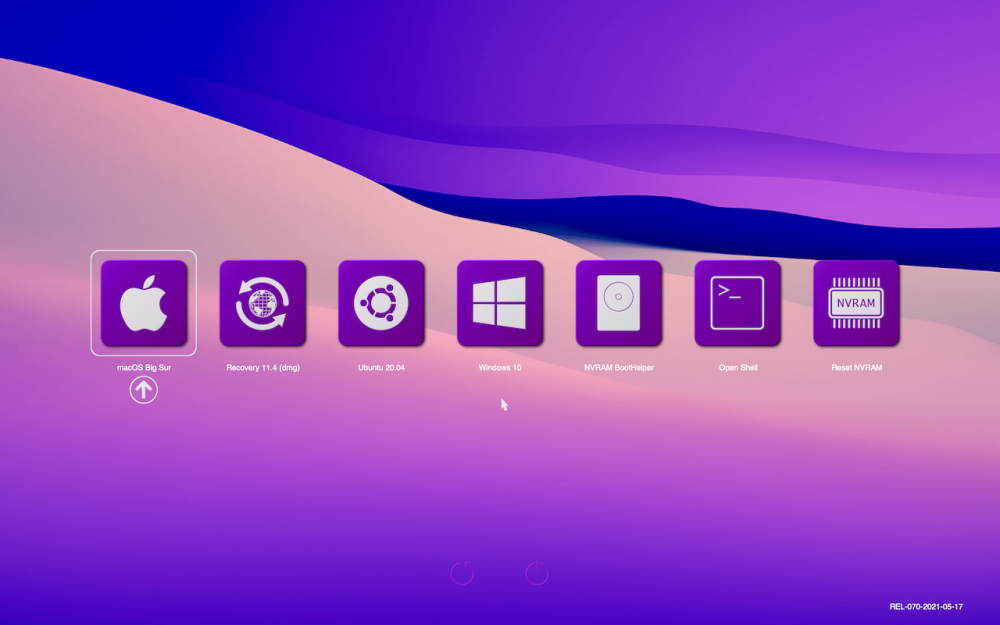Click the "macOS Big Sur" label
This screenshot has width=1000, height=625.
click(143, 367)
